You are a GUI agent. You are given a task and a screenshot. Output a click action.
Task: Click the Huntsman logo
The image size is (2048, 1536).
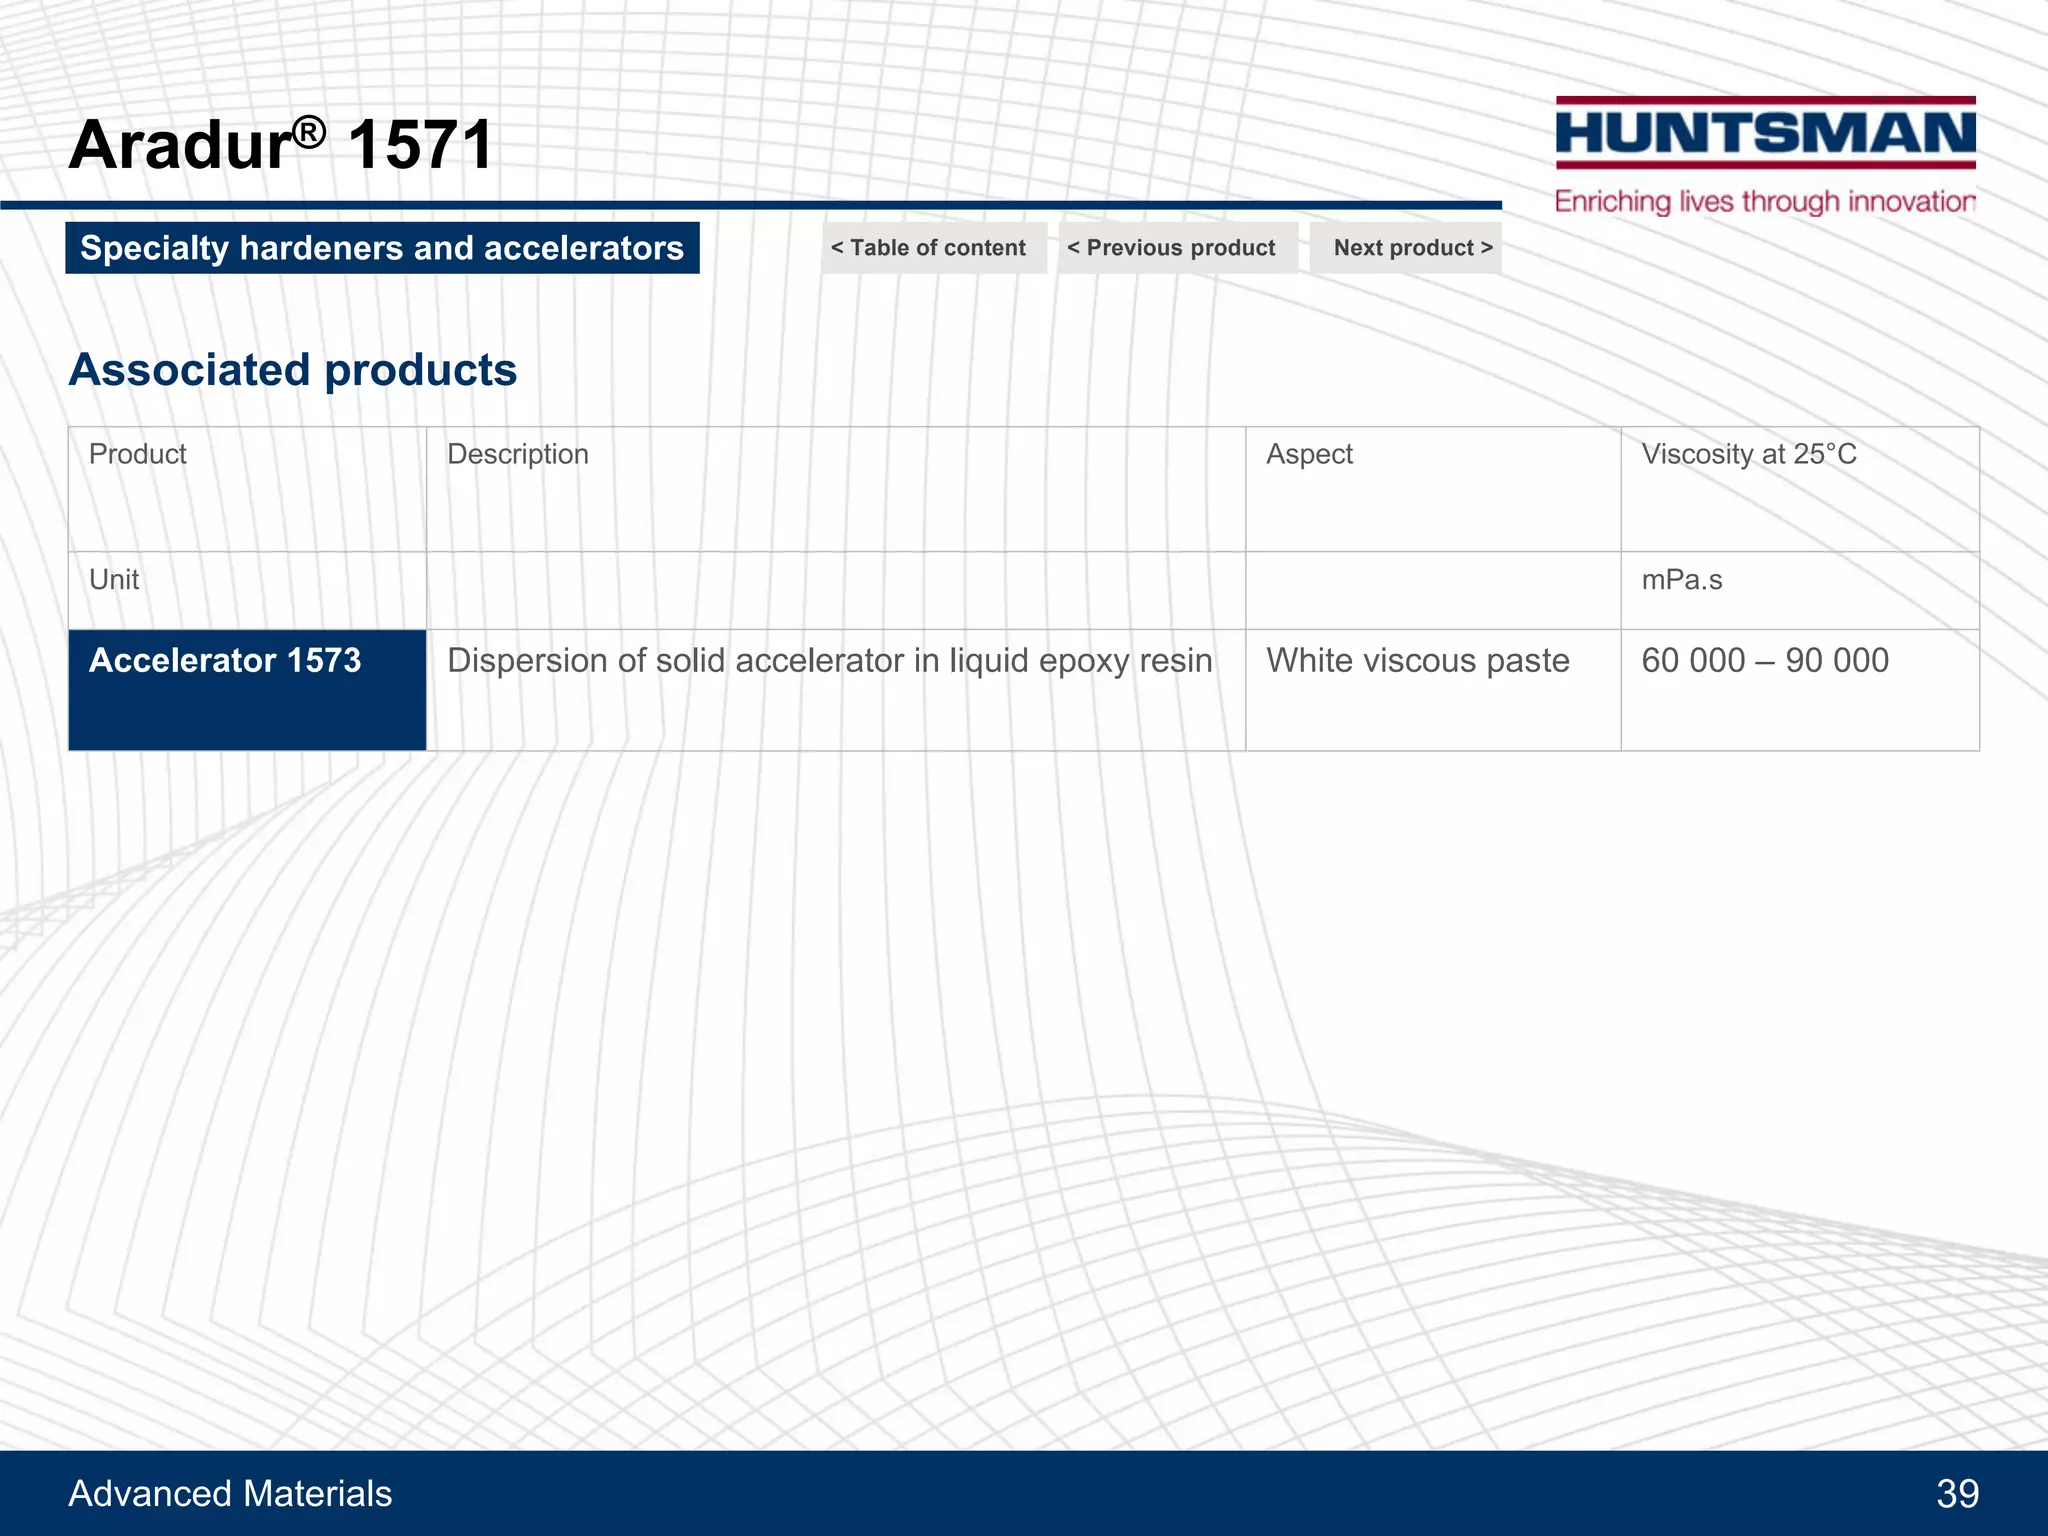point(1765,133)
